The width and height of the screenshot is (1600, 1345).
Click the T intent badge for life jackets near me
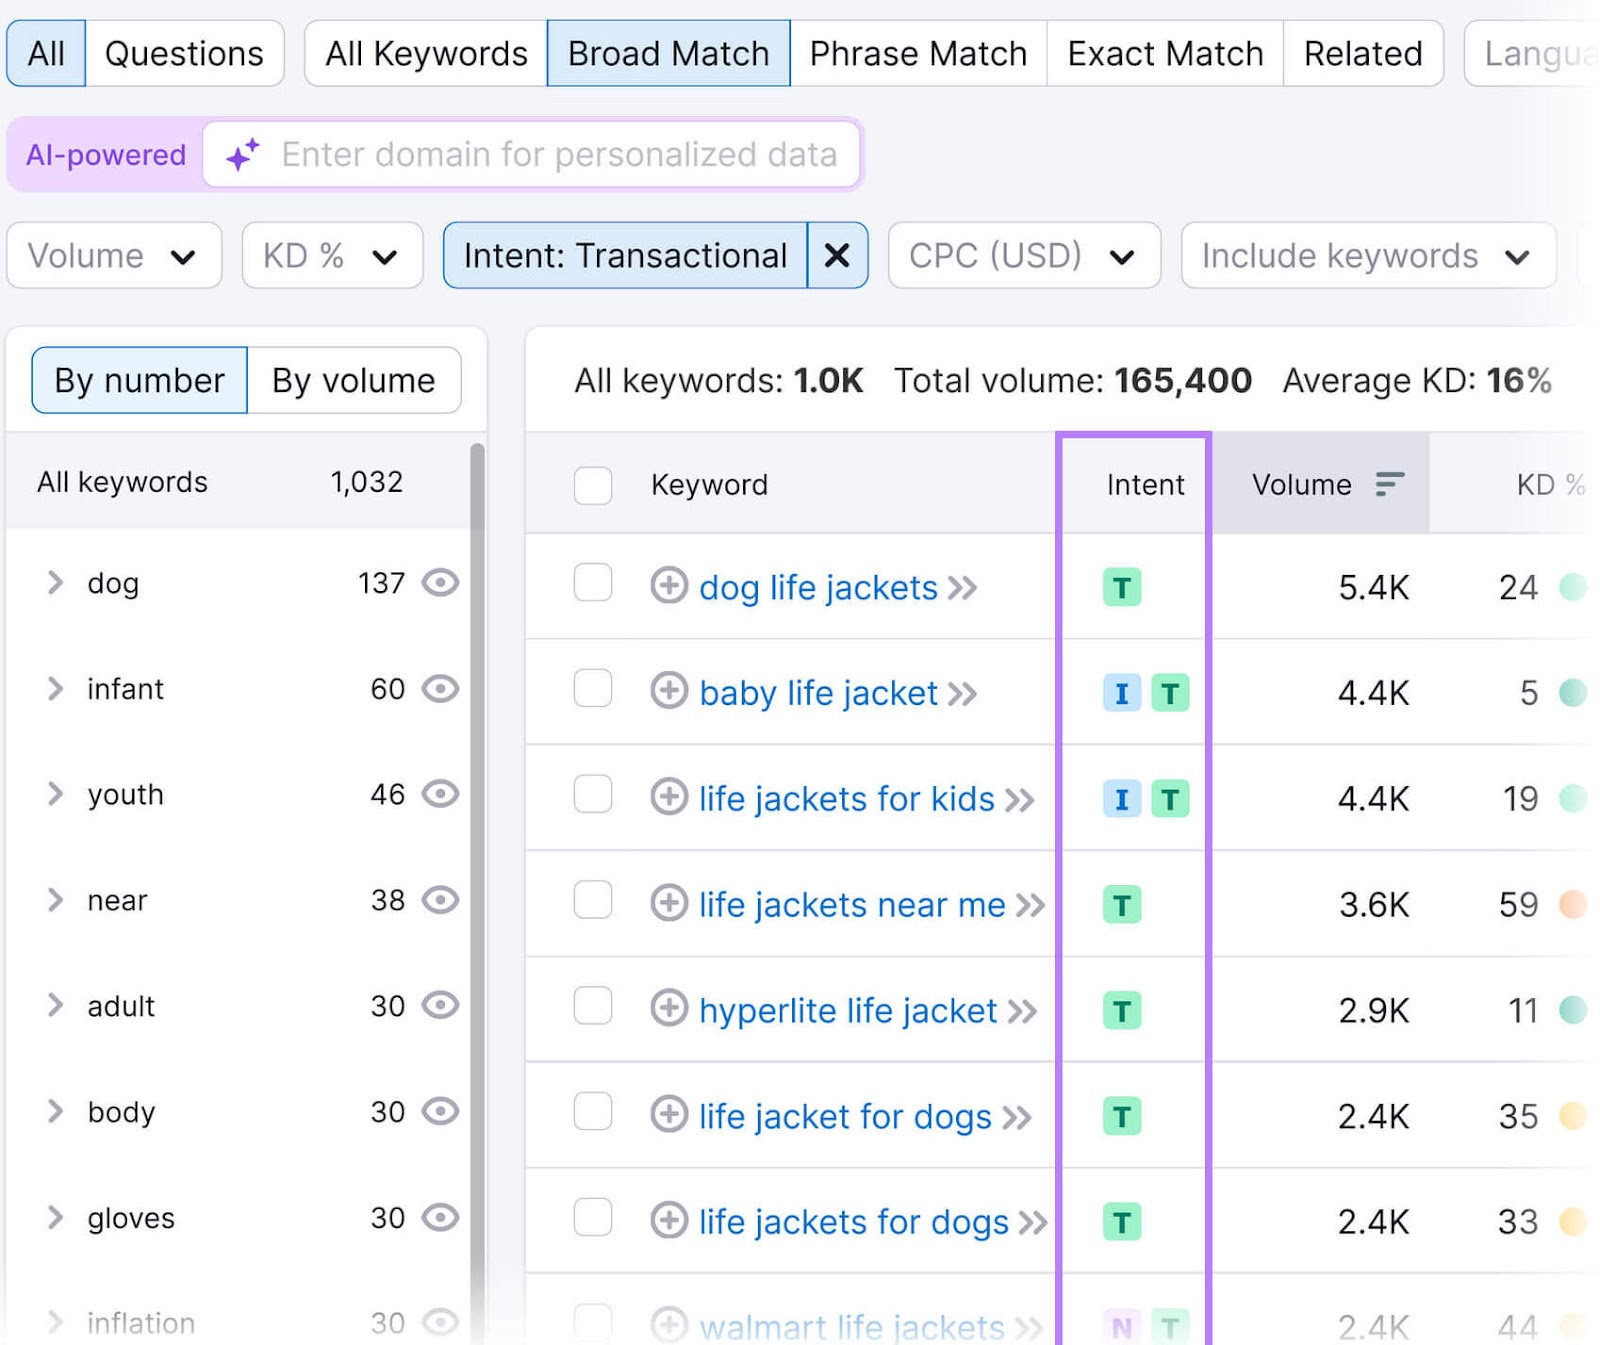pyautogui.click(x=1122, y=905)
